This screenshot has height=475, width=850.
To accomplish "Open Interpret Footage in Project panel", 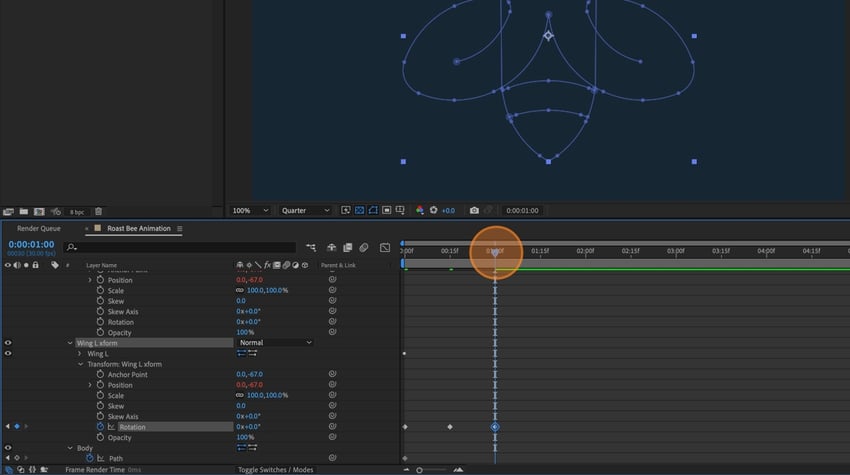I will [8, 211].
